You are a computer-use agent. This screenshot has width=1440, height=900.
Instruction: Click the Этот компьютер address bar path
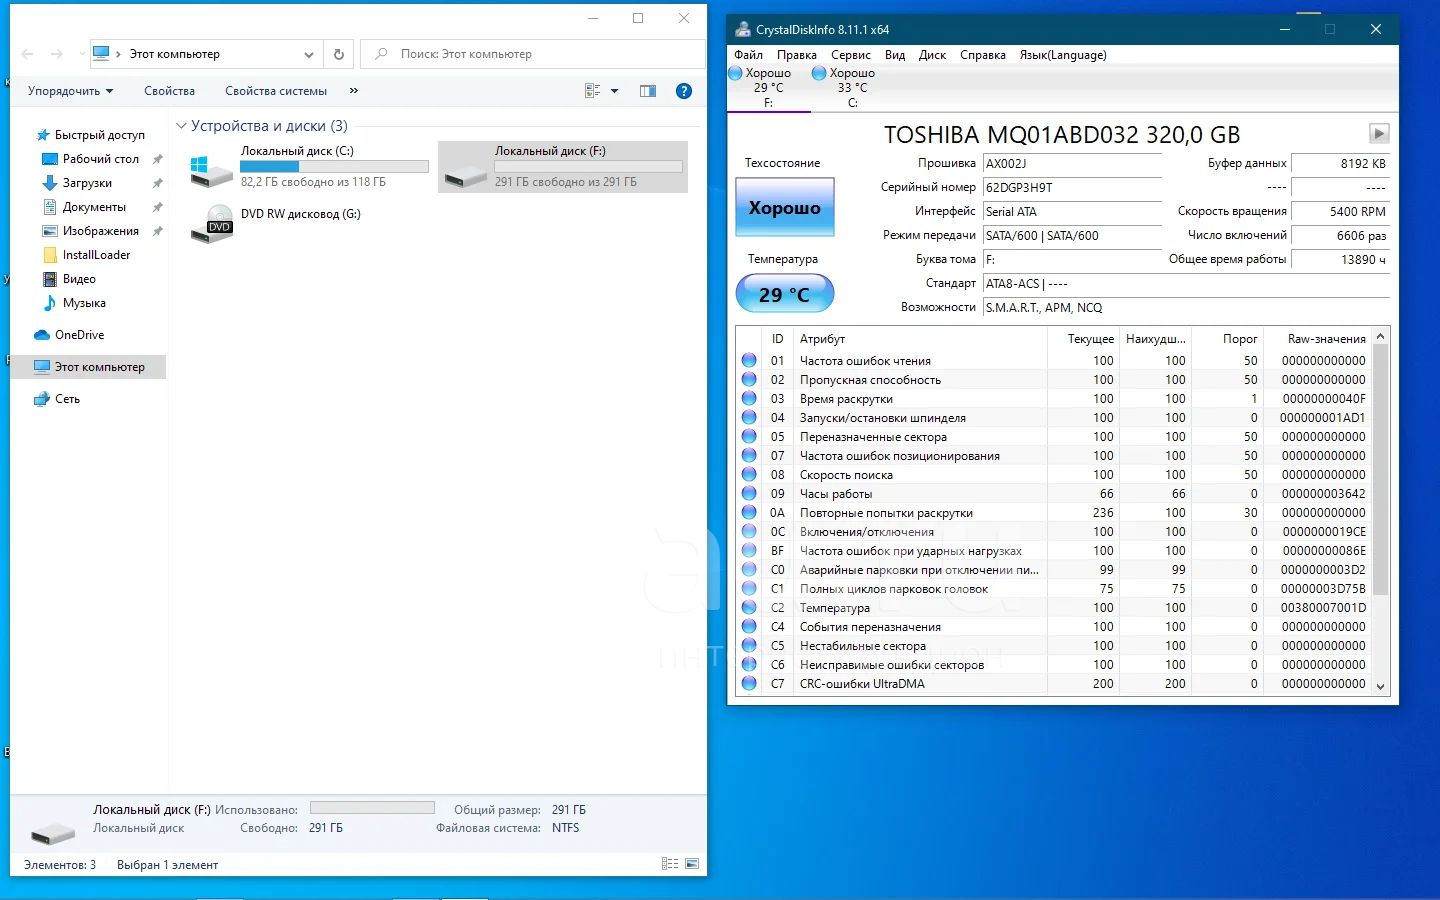coord(174,54)
